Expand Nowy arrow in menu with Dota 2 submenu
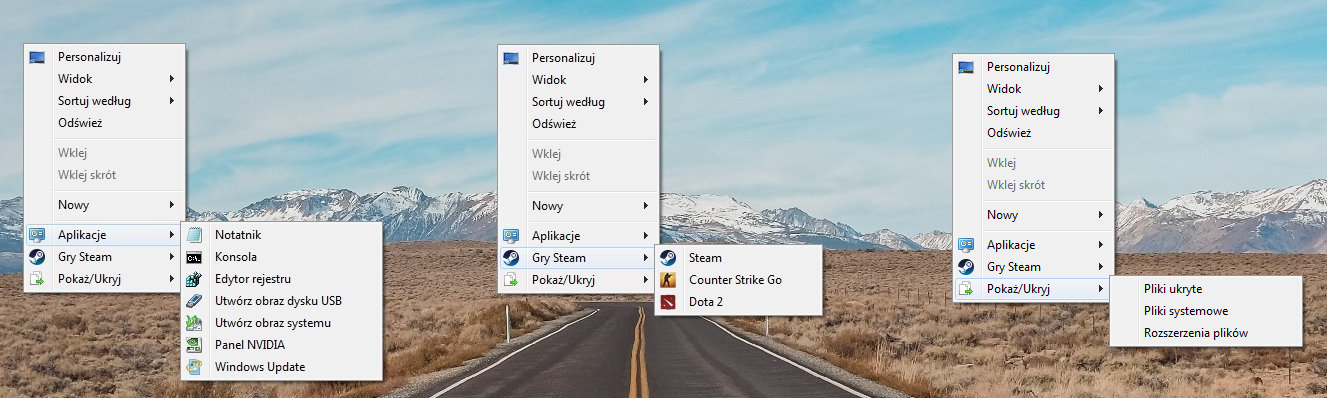This screenshot has height=398, width=1327. click(x=646, y=206)
